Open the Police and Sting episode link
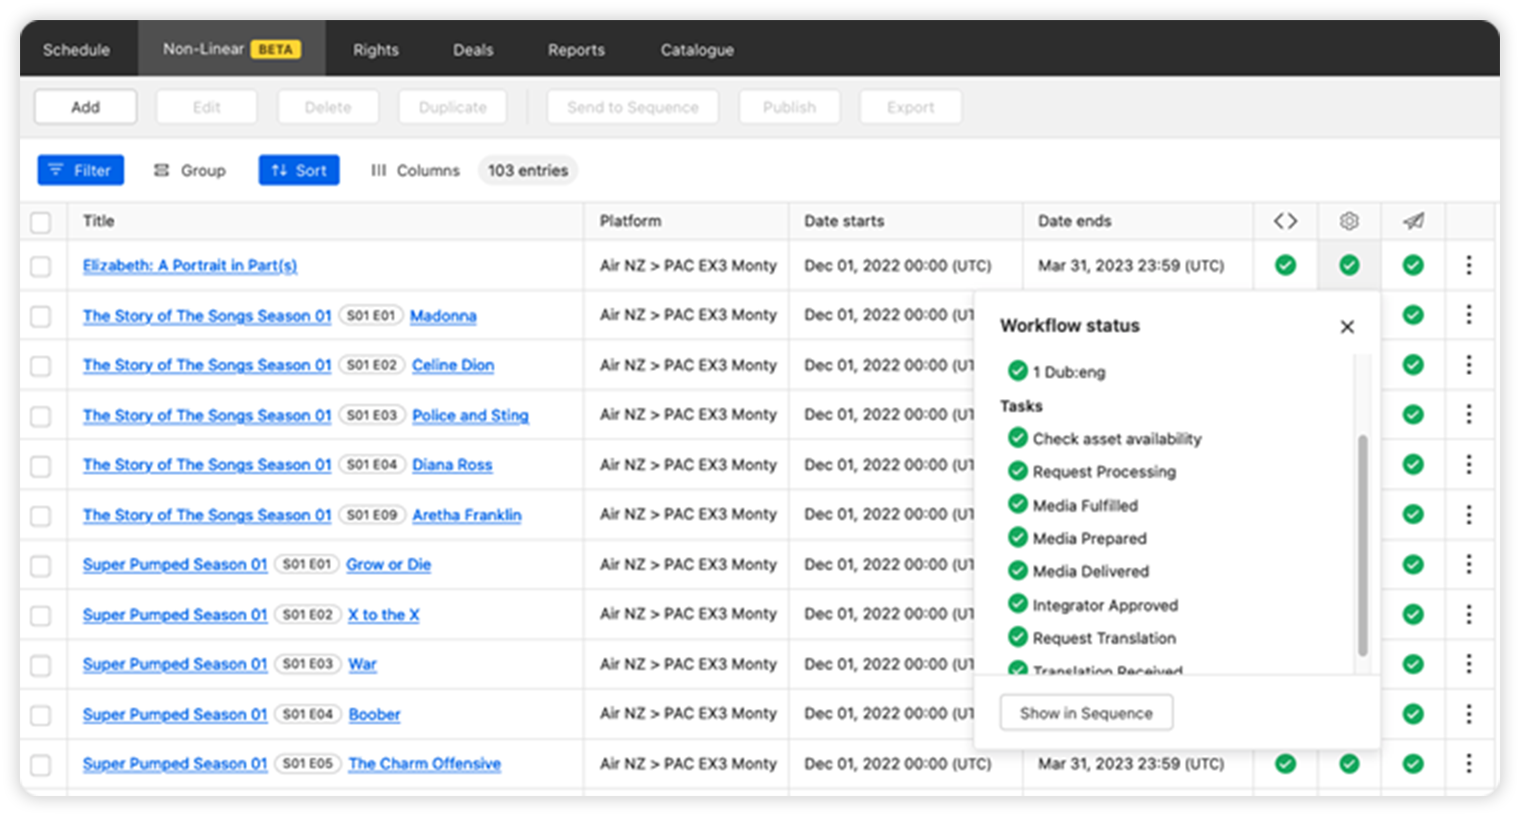 pos(470,415)
